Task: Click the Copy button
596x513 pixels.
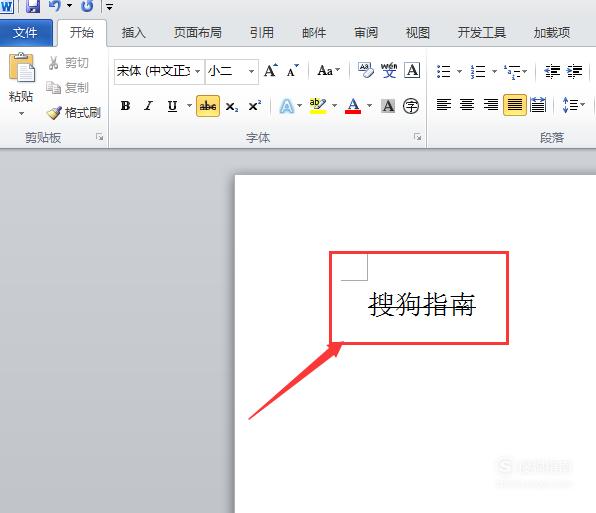Action: [67, 88]
